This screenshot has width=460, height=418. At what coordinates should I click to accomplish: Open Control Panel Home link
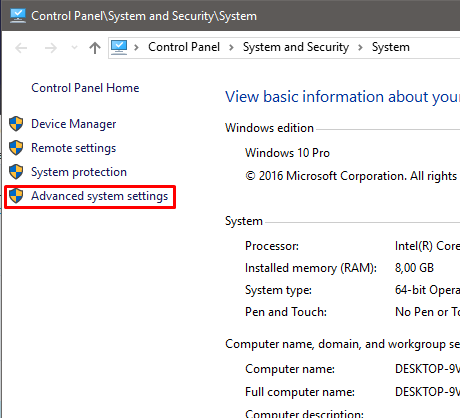click(x=85, y=88)
